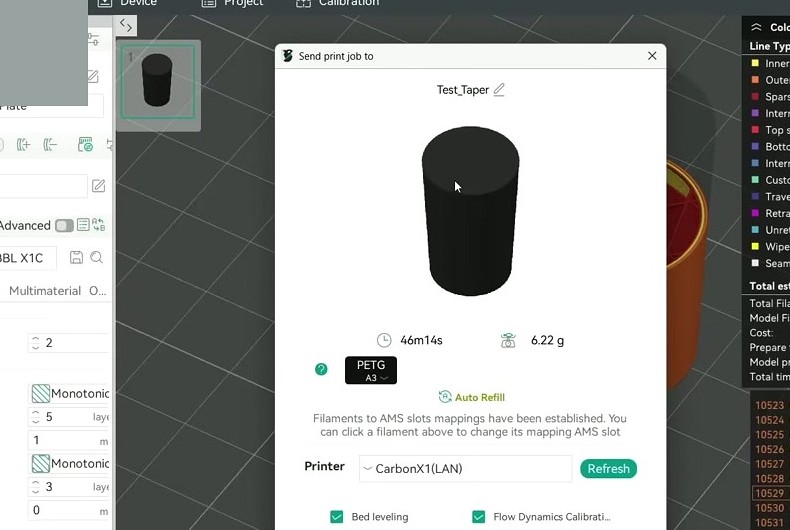Screen dimensions: 790x530
Task: Search process settings magnifier icon
Action: [x=96, y=257]
